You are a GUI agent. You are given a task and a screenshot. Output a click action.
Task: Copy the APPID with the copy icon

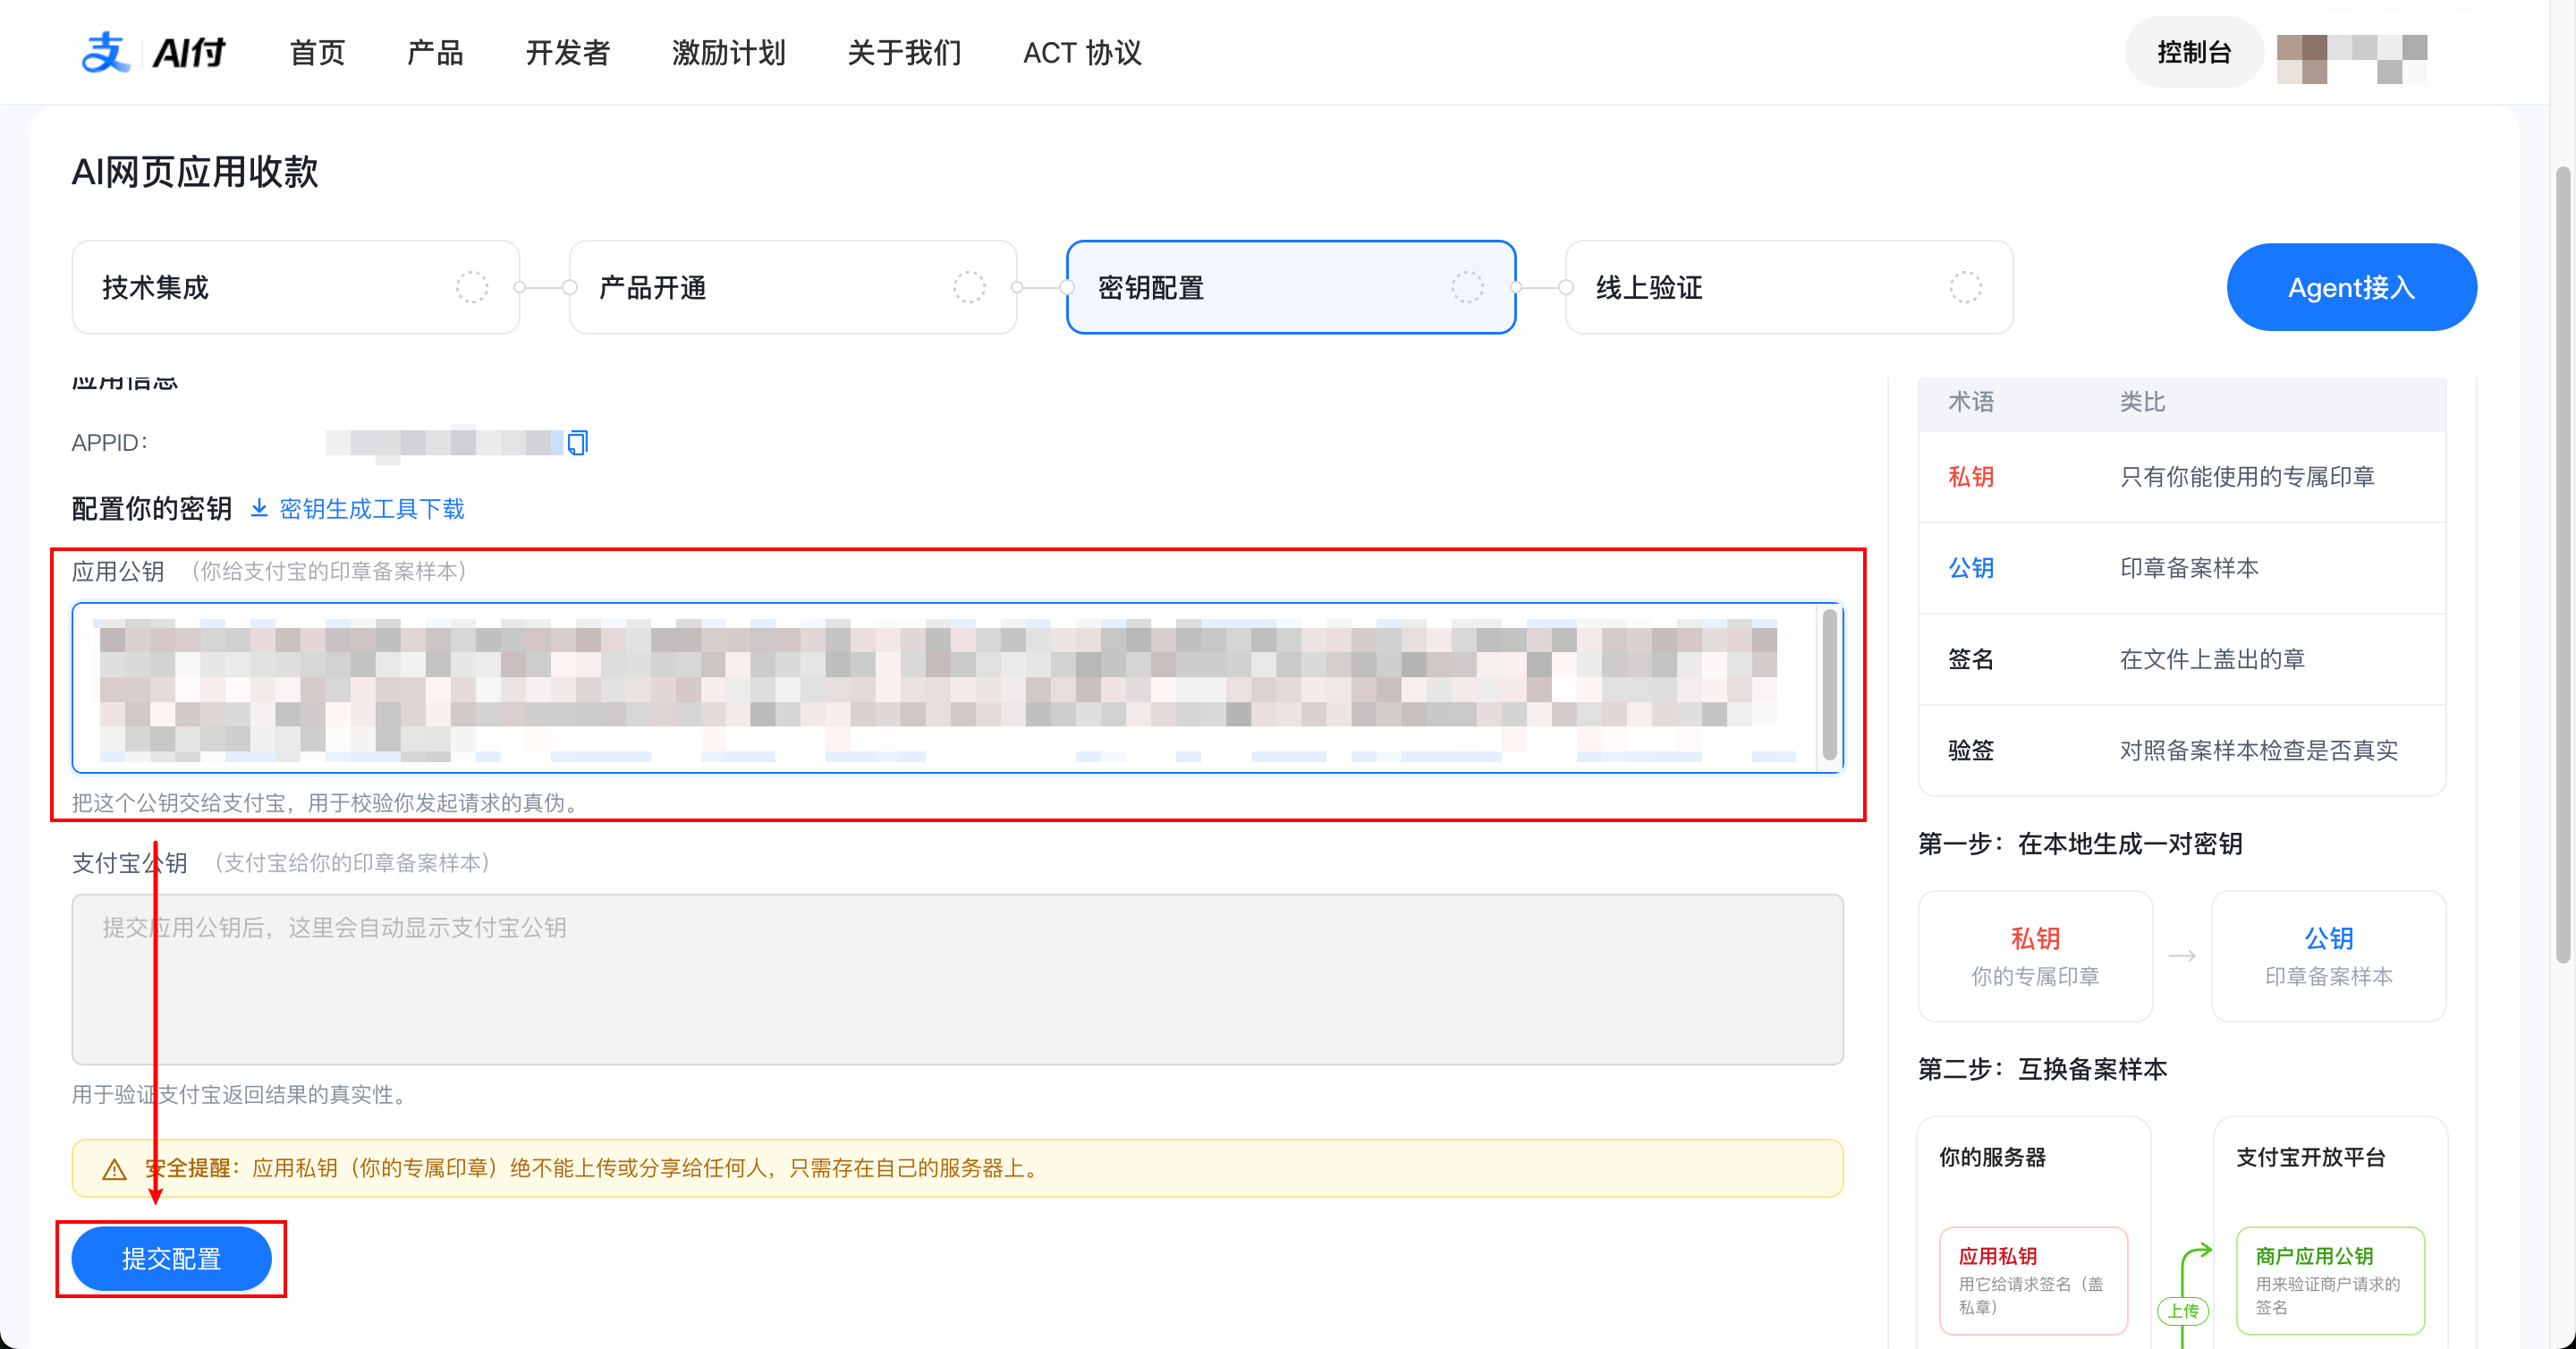point(578,442)
